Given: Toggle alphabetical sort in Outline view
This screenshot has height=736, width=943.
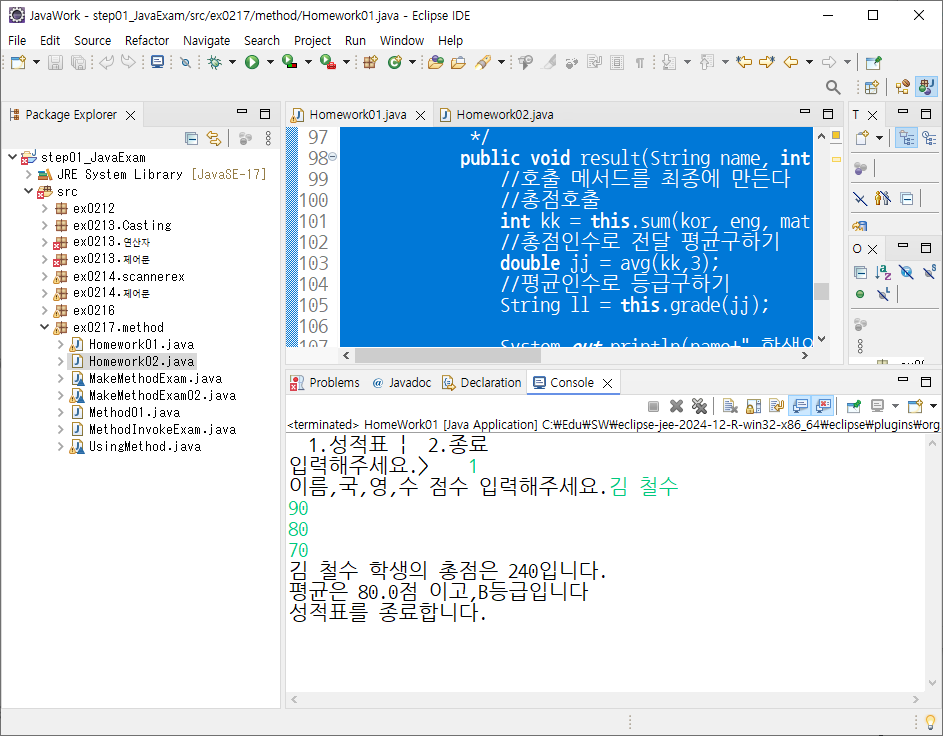Looking at the screenshot, I should (x=883, y=272).
